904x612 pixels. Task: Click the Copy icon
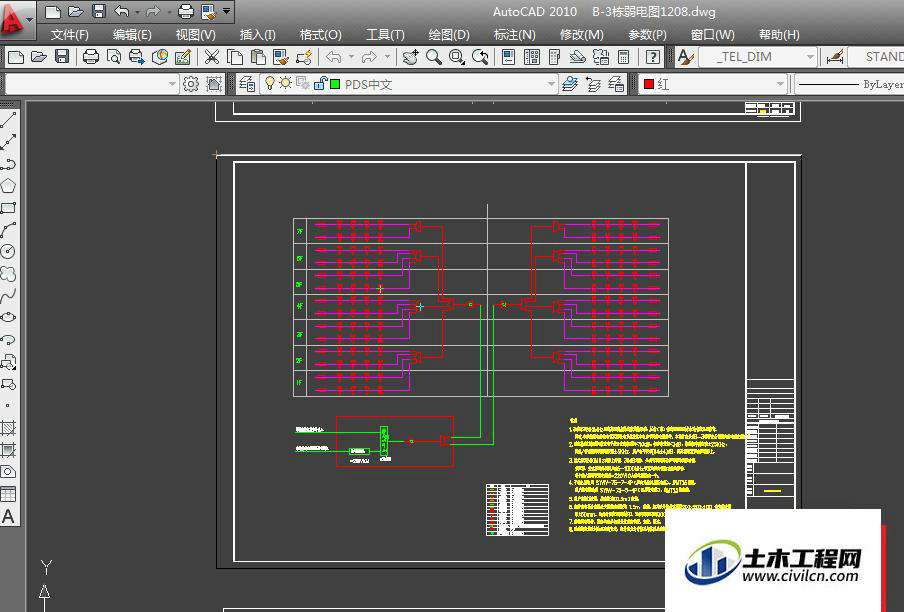click(235, 56)
